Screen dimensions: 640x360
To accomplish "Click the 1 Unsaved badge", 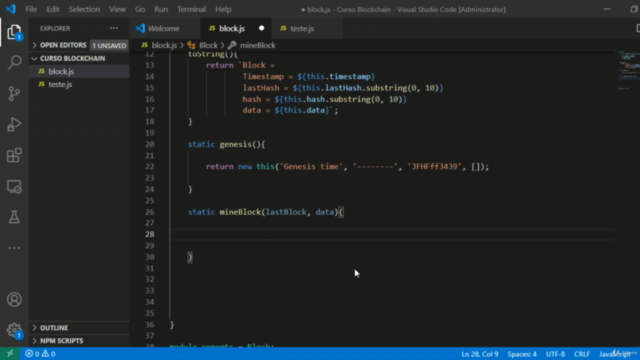I will (x=109, y=45).
